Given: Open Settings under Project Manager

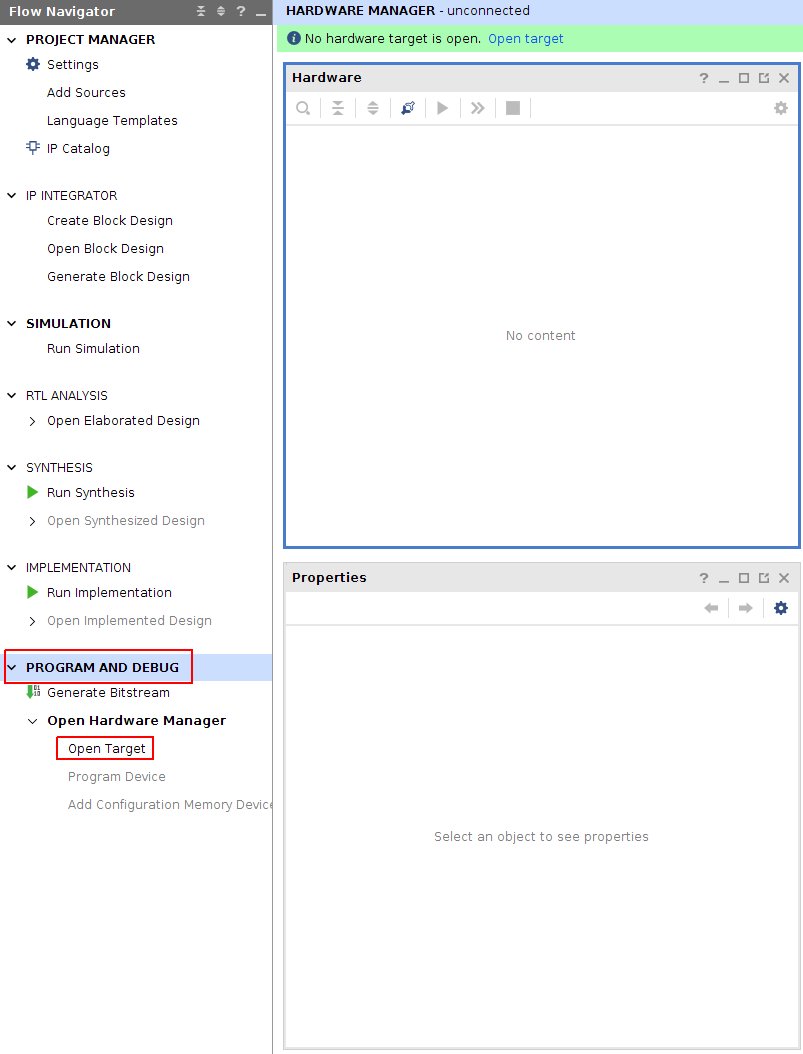Looking at the screenshot, I should point(72,65).
